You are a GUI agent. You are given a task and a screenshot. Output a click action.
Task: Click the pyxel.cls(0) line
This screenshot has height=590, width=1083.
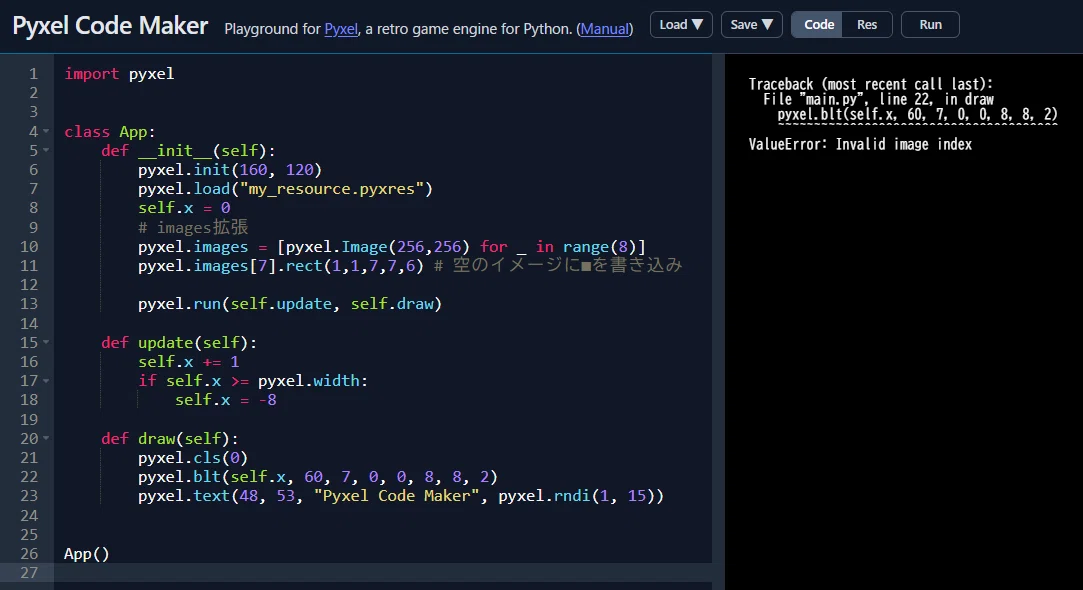coord(193,457)
